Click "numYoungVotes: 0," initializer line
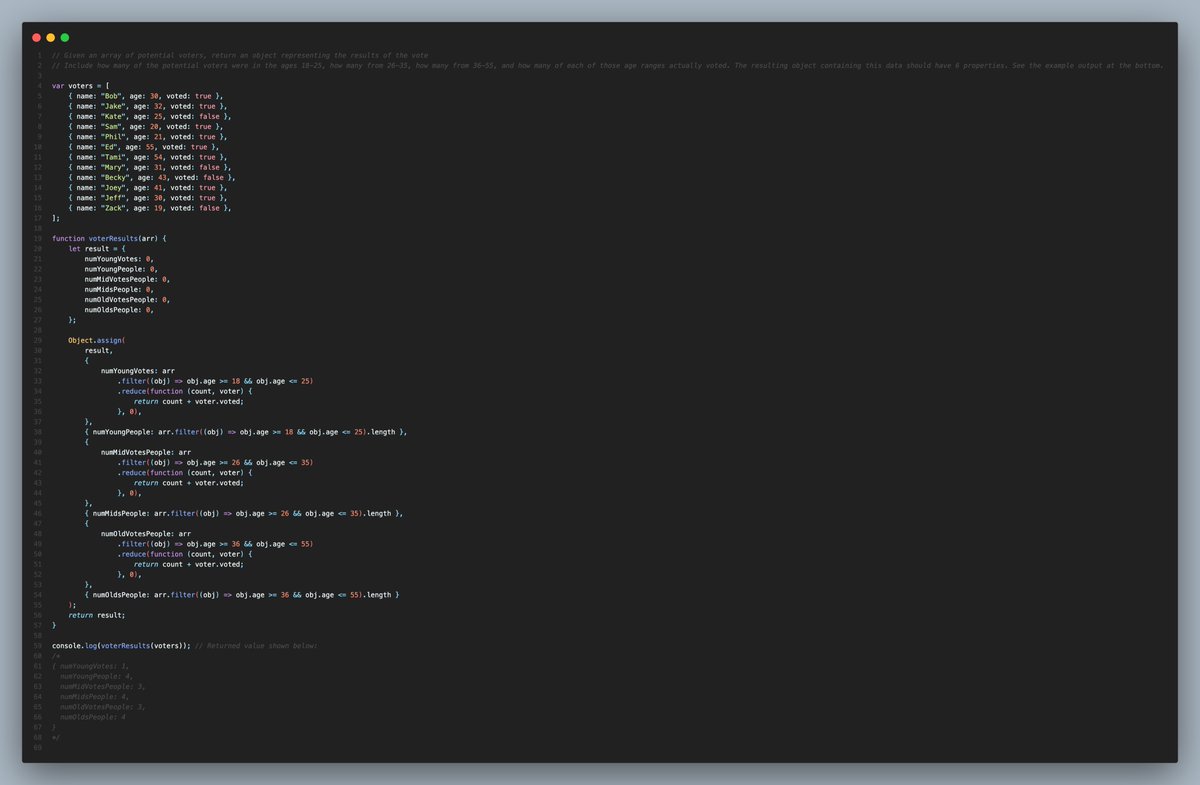The image size is (1200, 785). pos(119,258)
